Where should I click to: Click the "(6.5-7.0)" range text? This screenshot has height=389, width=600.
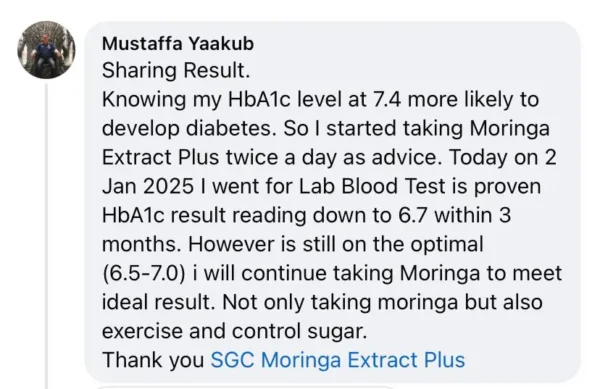pos(144,273)
